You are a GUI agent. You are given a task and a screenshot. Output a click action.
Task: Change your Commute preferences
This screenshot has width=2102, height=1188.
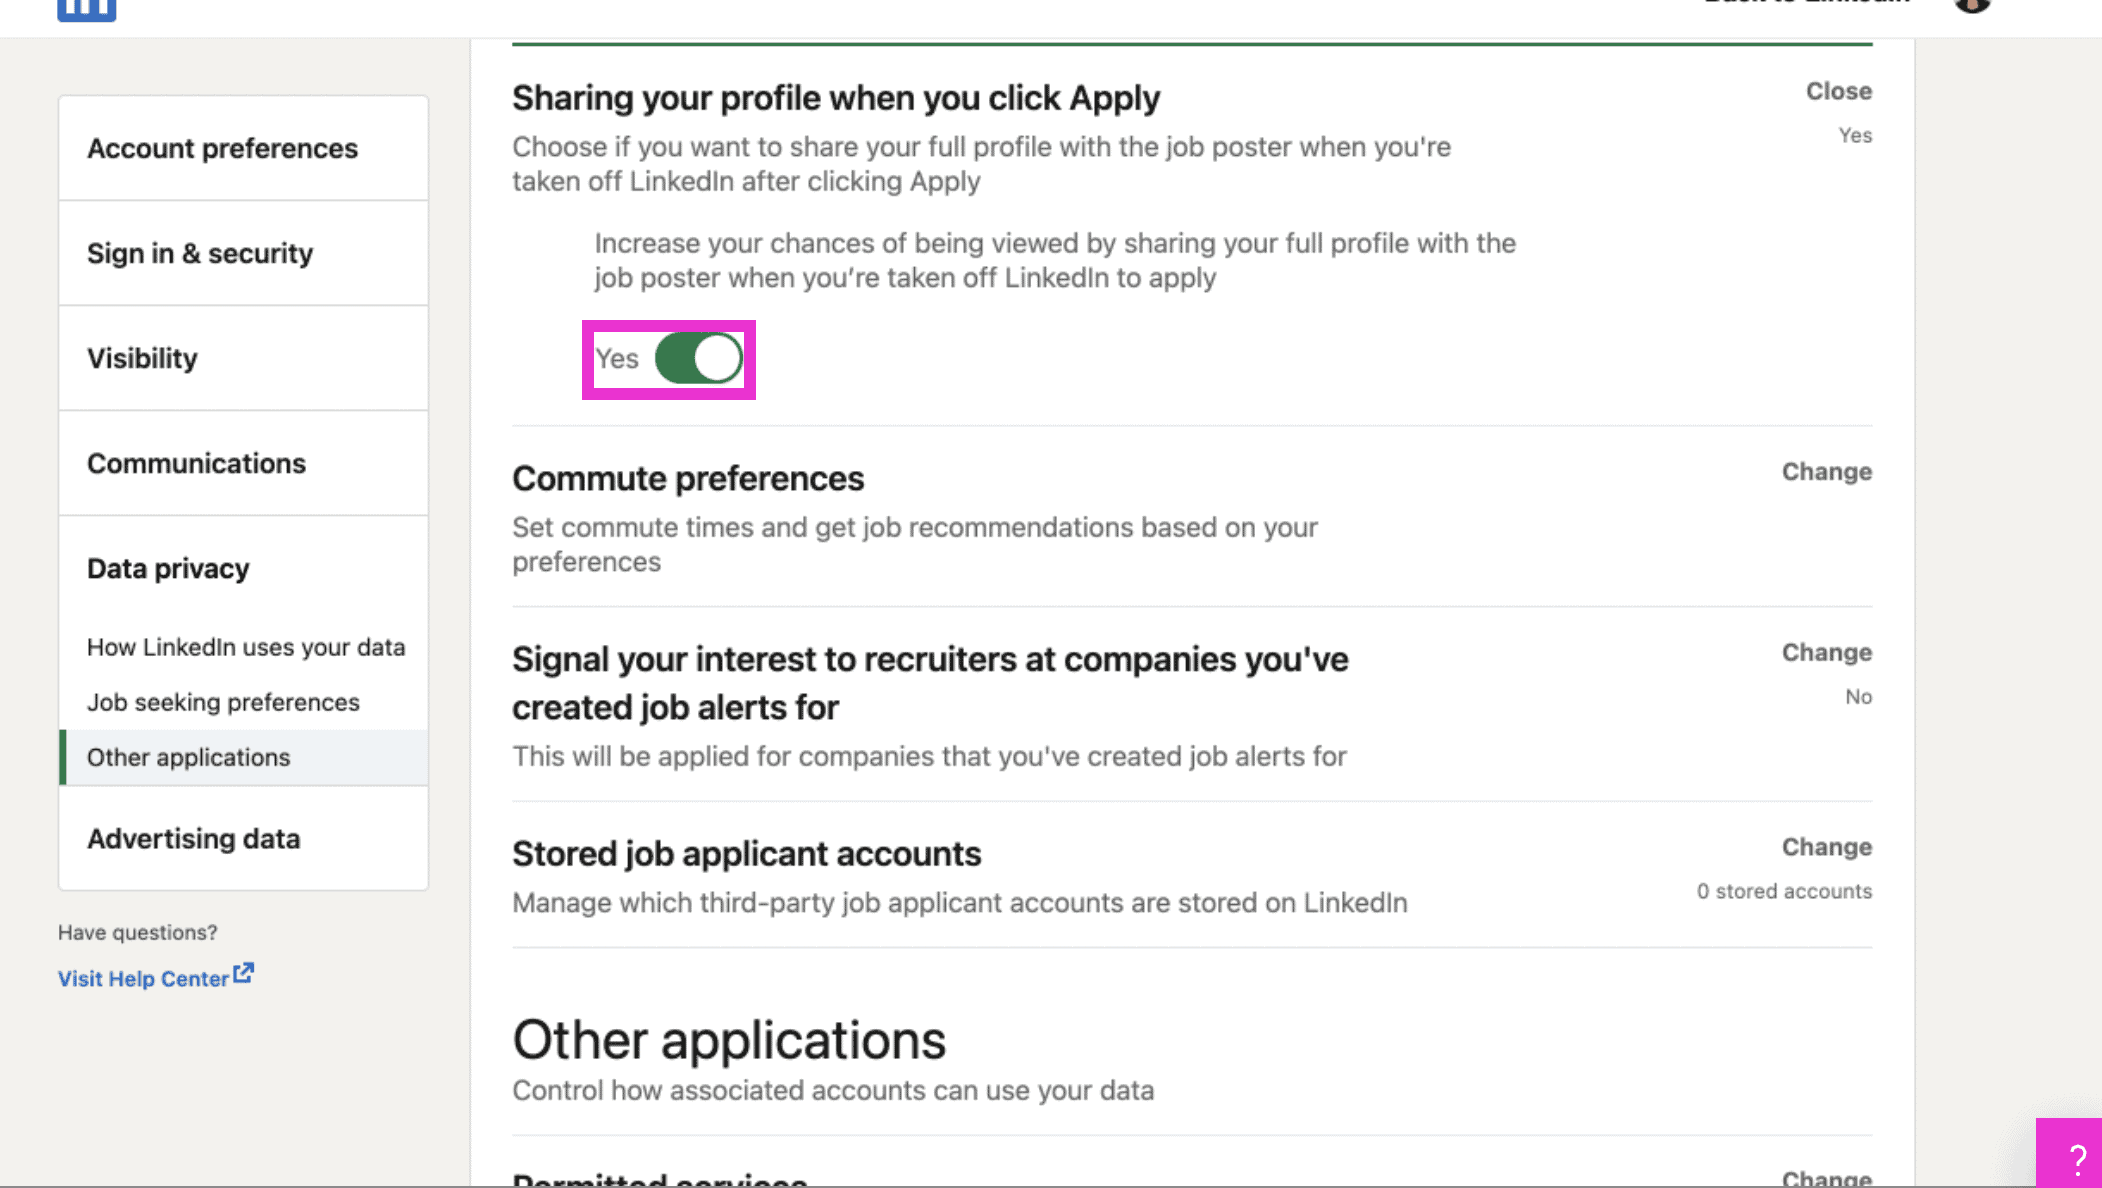point(1826,471)
